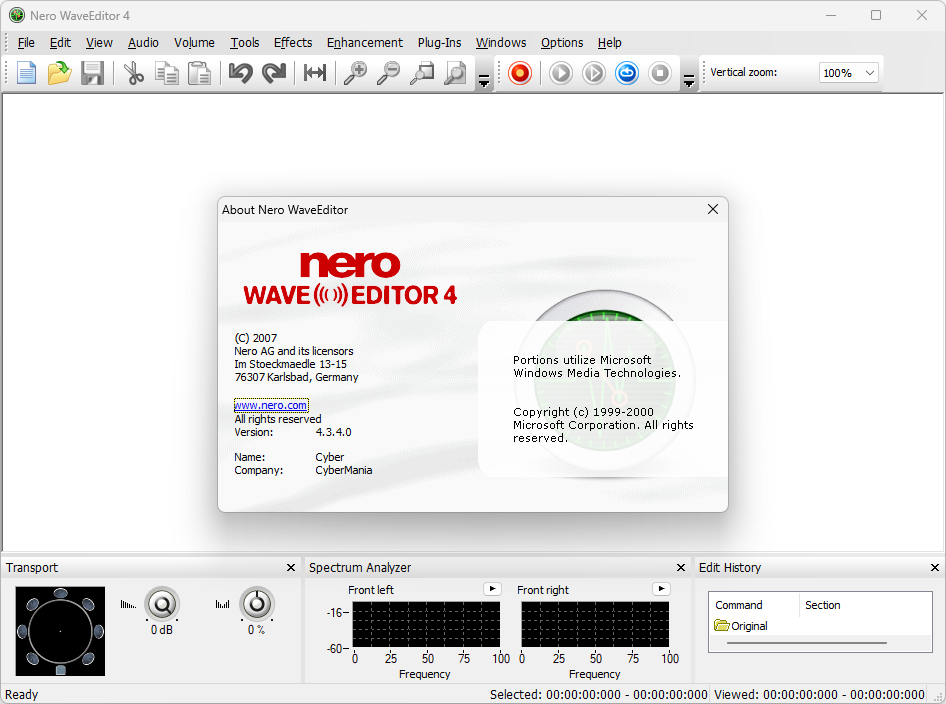This screenshot has height=704, width=946.
Task: Click the Ready status bar text
Action: coord(22,695)
